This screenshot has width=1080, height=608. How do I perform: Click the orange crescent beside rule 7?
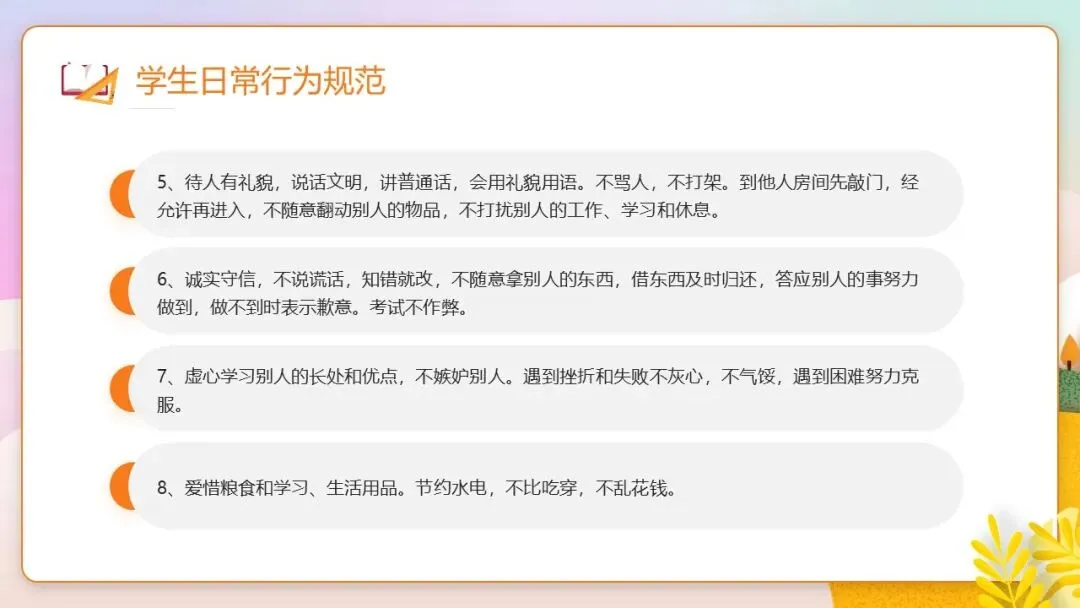tap(121, 388)
